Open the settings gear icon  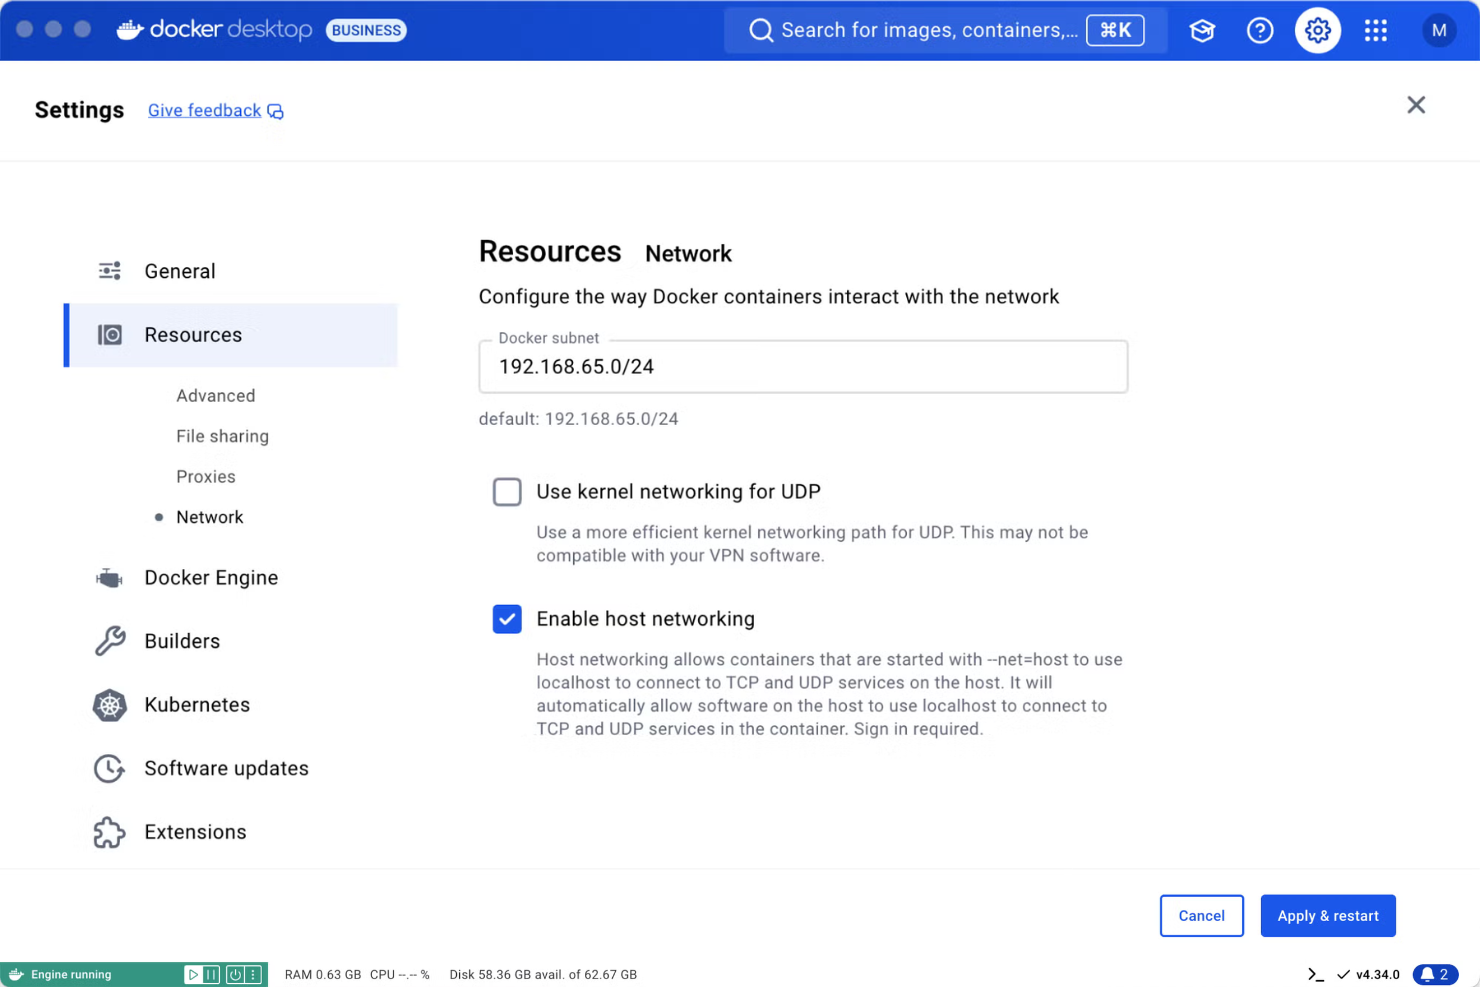(x=1317, y=30)
